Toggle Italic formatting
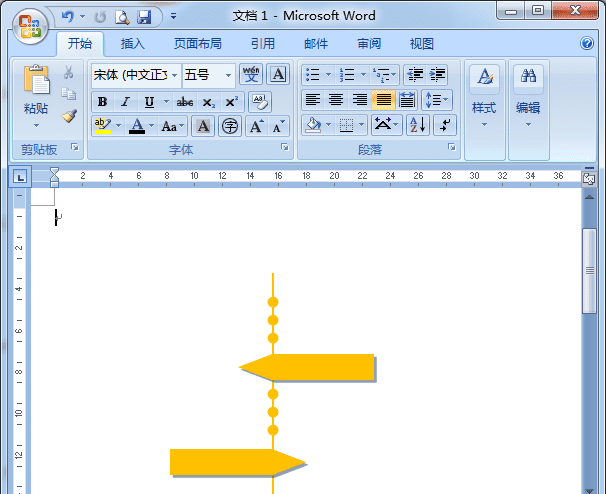Viewport: 606px width, 494px height. click(x=125, y=102)
